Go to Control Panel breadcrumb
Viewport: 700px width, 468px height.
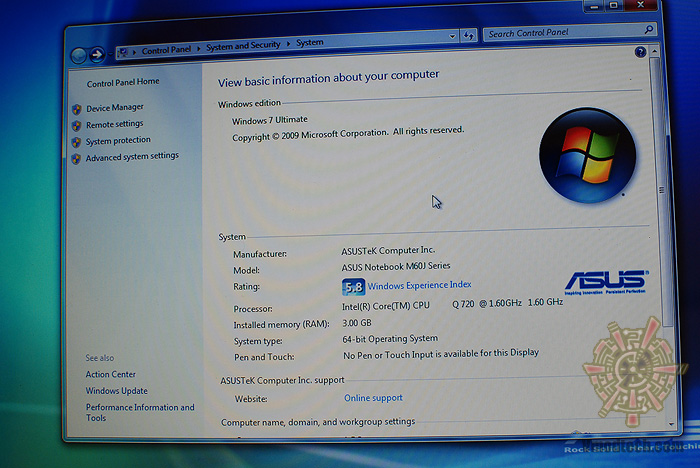click(x=166, y=50)
